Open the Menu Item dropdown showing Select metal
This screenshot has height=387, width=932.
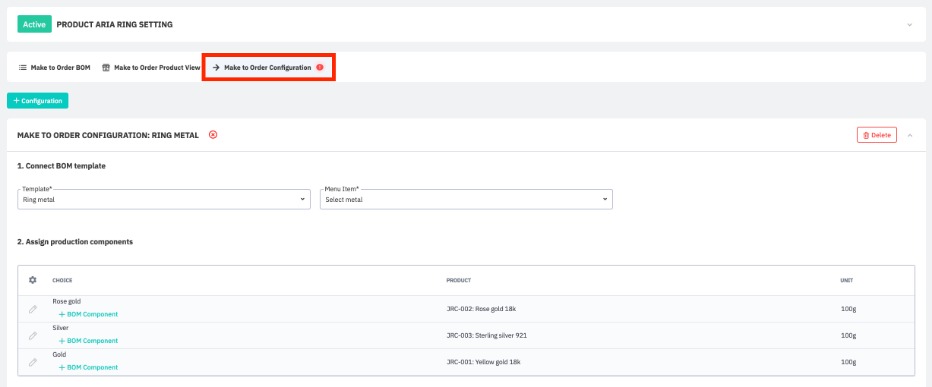point(466,200)
